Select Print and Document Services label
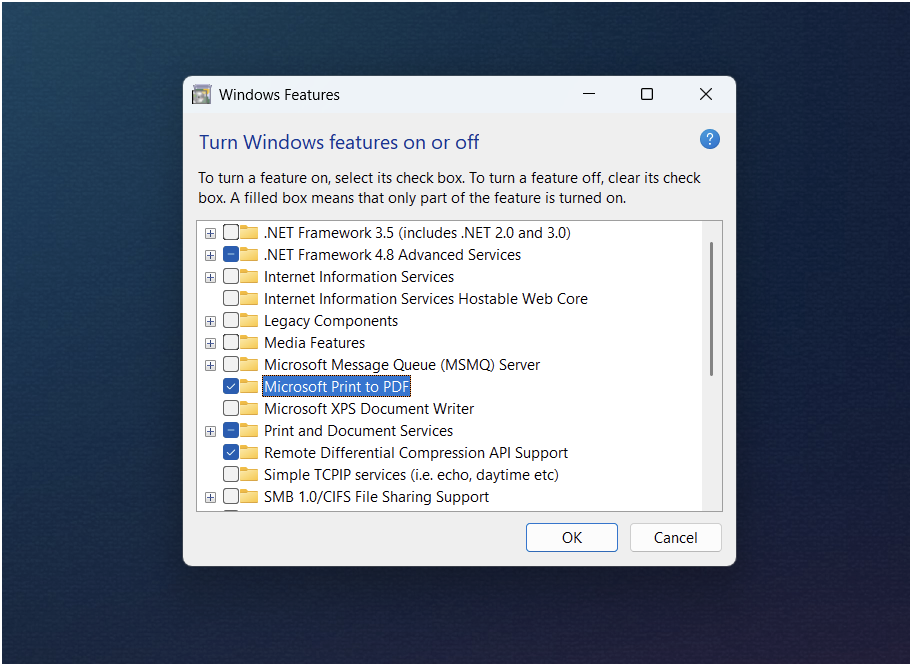This screenshot has height=666, width=912. click(x=358, y=431)
